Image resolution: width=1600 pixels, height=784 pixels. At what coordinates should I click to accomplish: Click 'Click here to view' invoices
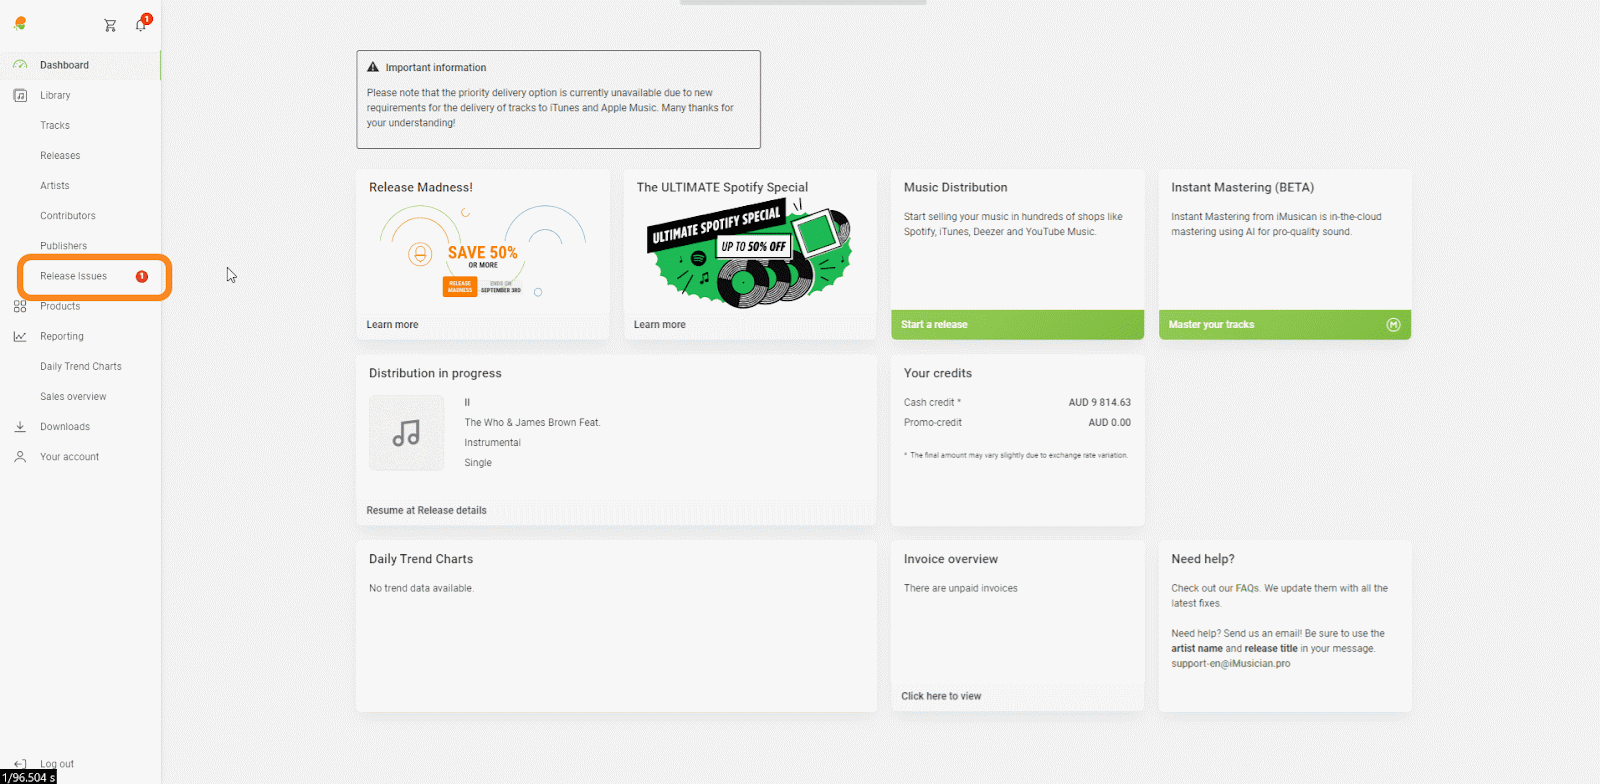pos(941,696)
